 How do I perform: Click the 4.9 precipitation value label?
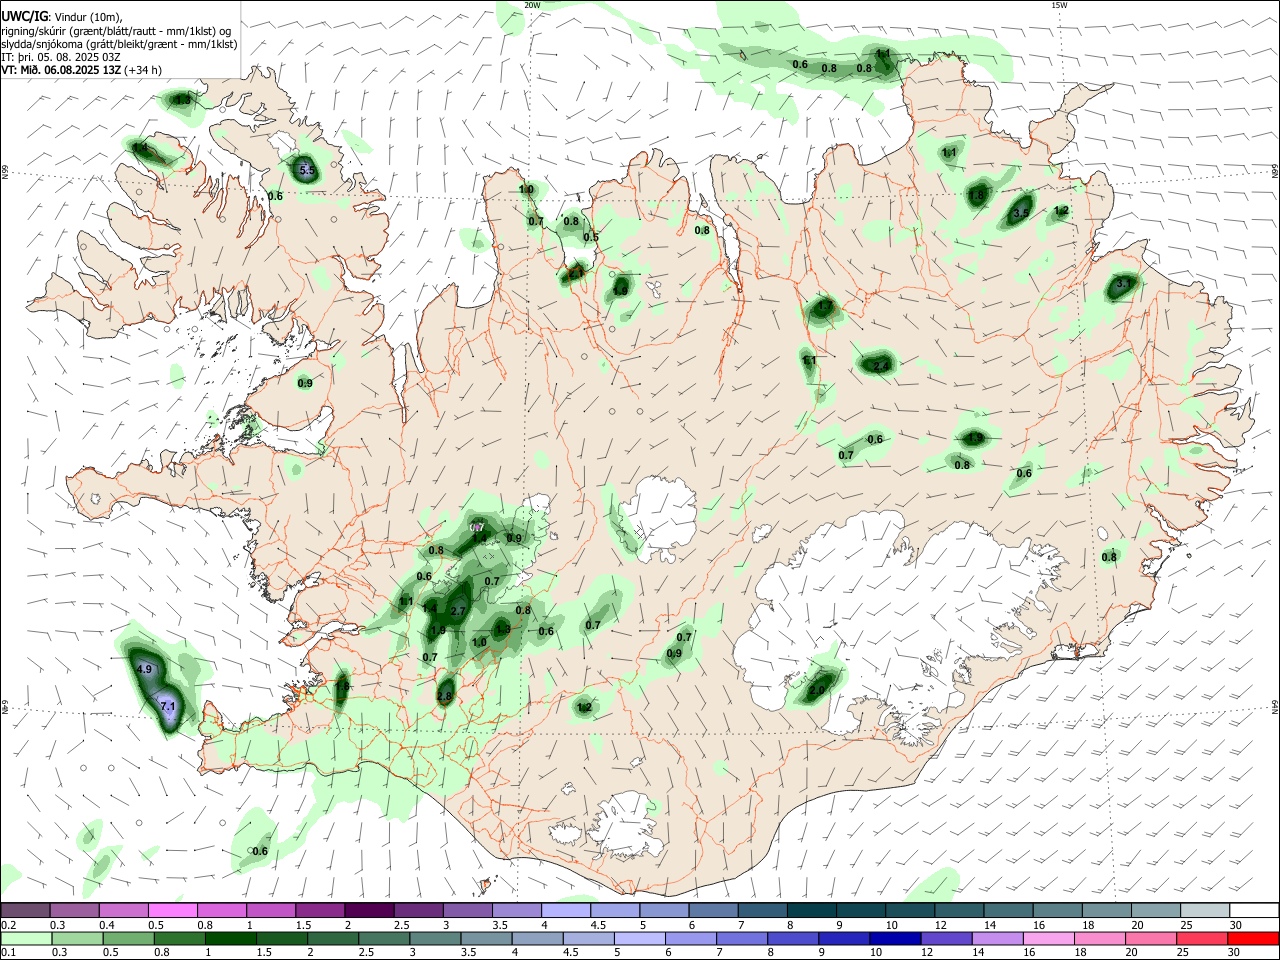pyautogui.click(x=143, y=669)
